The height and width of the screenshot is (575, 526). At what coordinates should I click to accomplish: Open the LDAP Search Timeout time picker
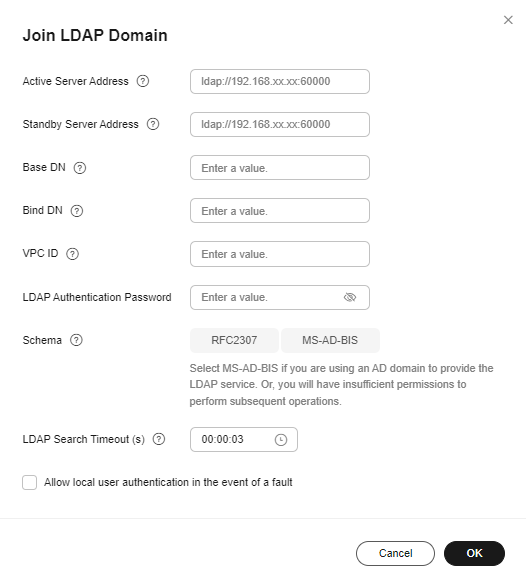click(244, 439)
